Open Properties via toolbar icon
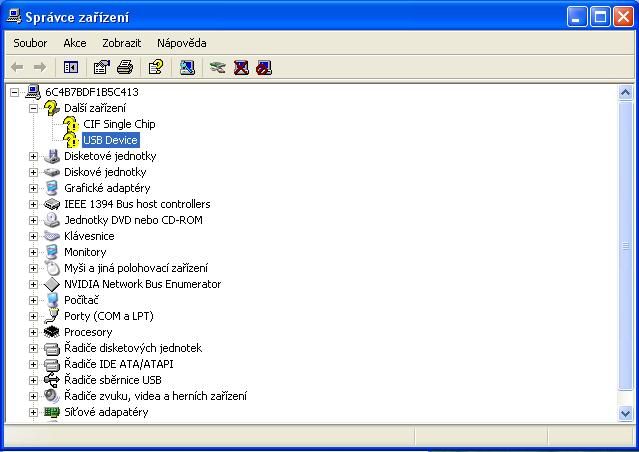The width and height of the screenshot is (639, 452). coord(101,67)
